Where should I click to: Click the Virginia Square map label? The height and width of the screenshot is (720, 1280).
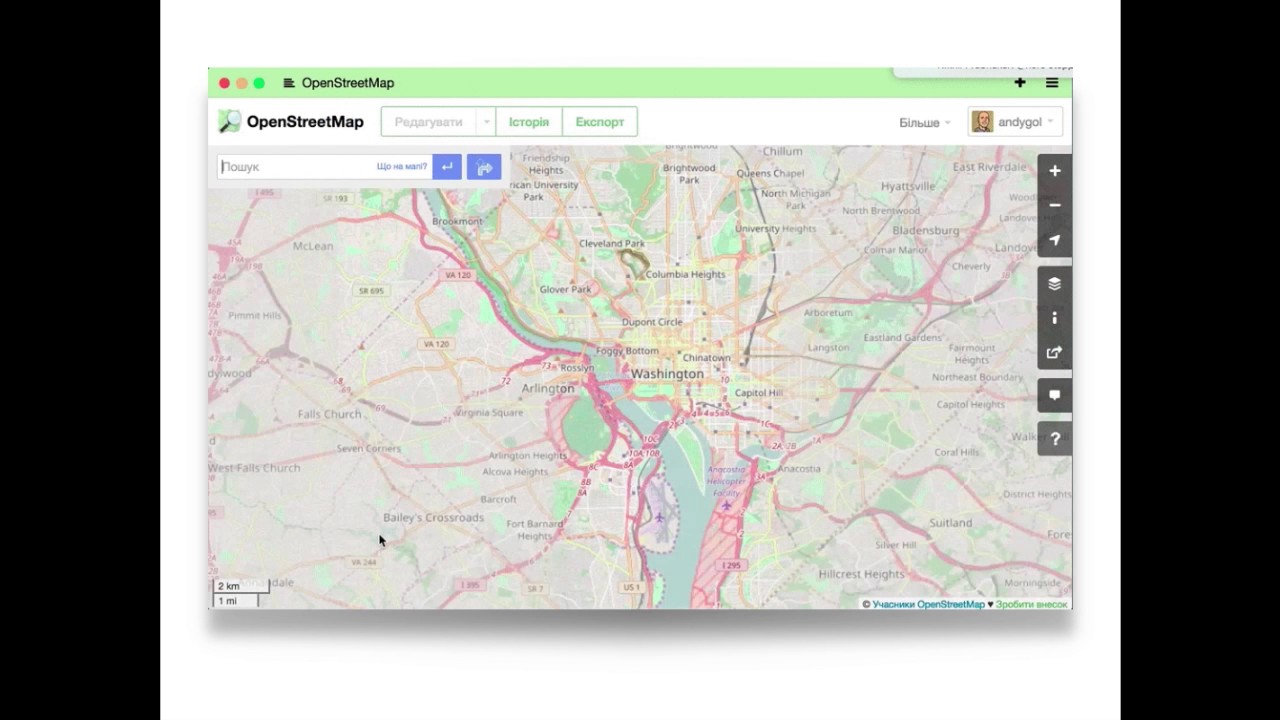point(490,412)
